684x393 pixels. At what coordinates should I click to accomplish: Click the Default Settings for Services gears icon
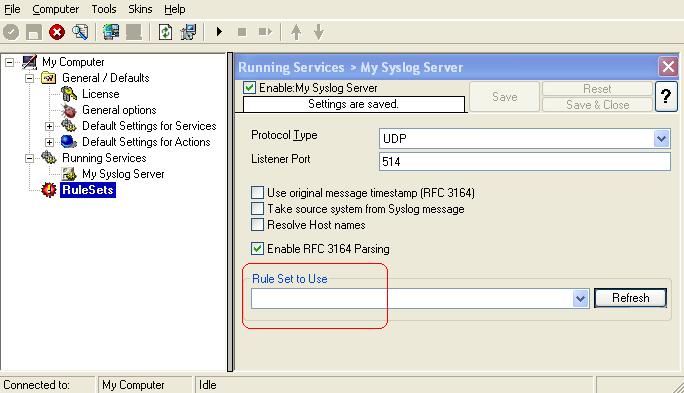pyautogui.click(x=69, y=126)
